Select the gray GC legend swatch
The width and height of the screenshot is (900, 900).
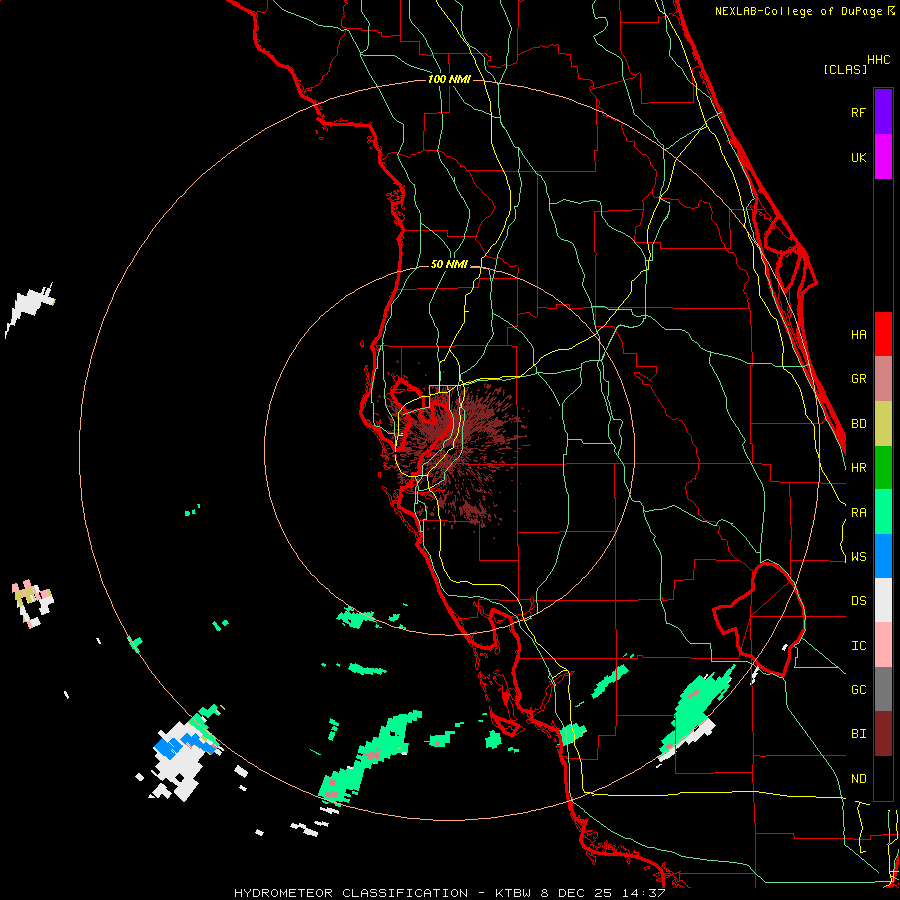click(x=883, y=689)
